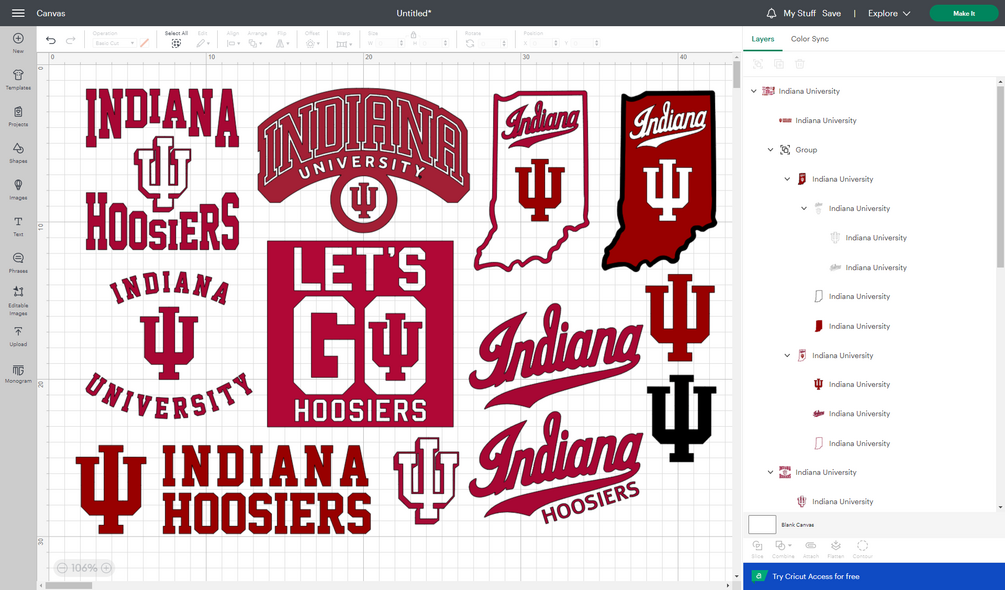Screen dimensions: 1005x590
Task: Toggle the size lock icon
Action: pyautogui.click(x=413, y=34)
